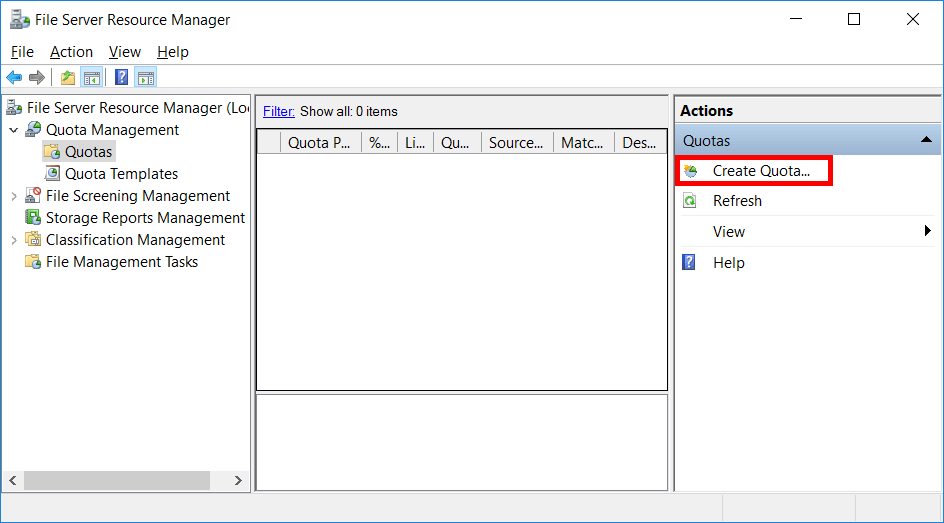Toggle the Show/Hide Action Pane icon
The width and height of the screenshot is (944, 523).
(x=146, y=78)
